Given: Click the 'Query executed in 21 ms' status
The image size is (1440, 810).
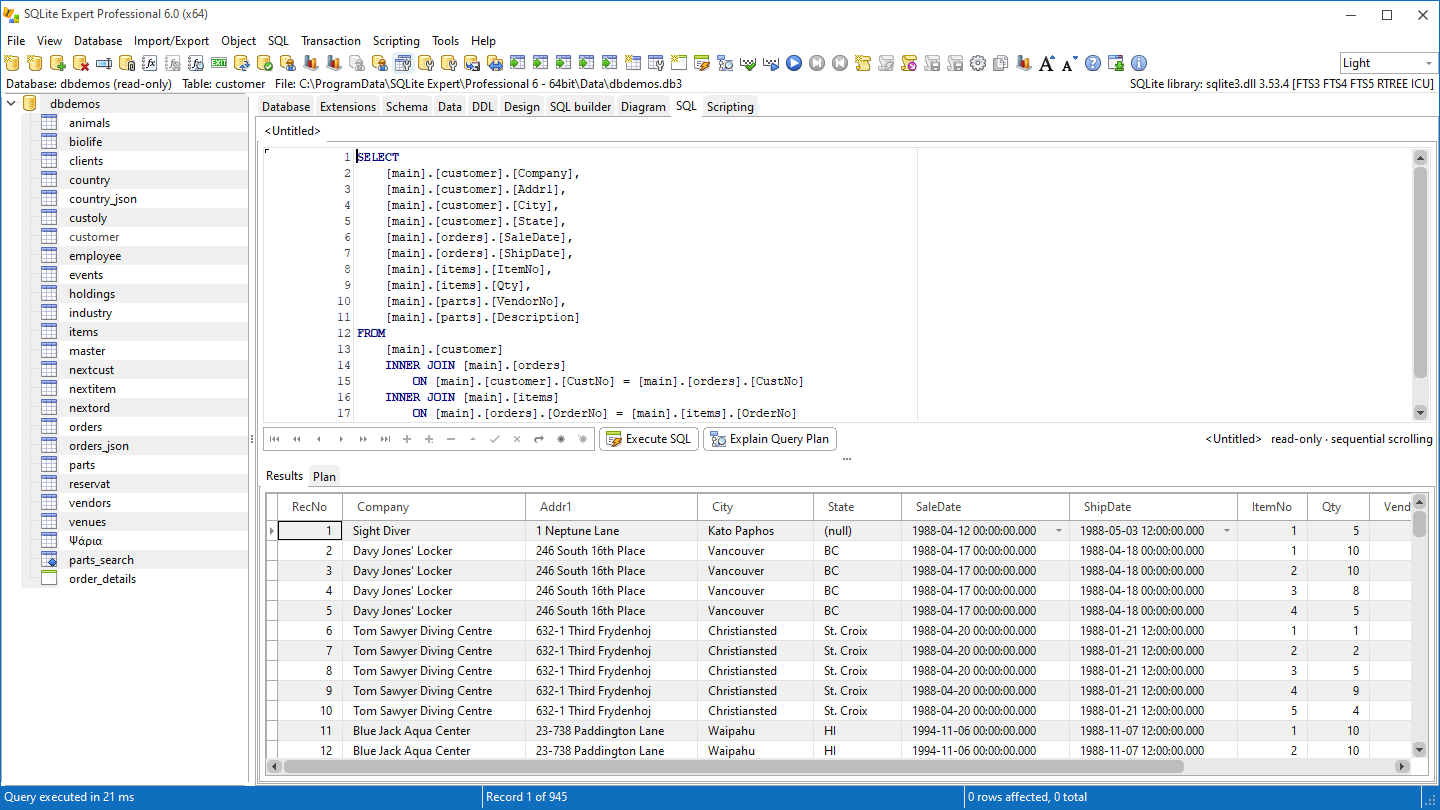Looking at the screenshot, I should point(69,797).
